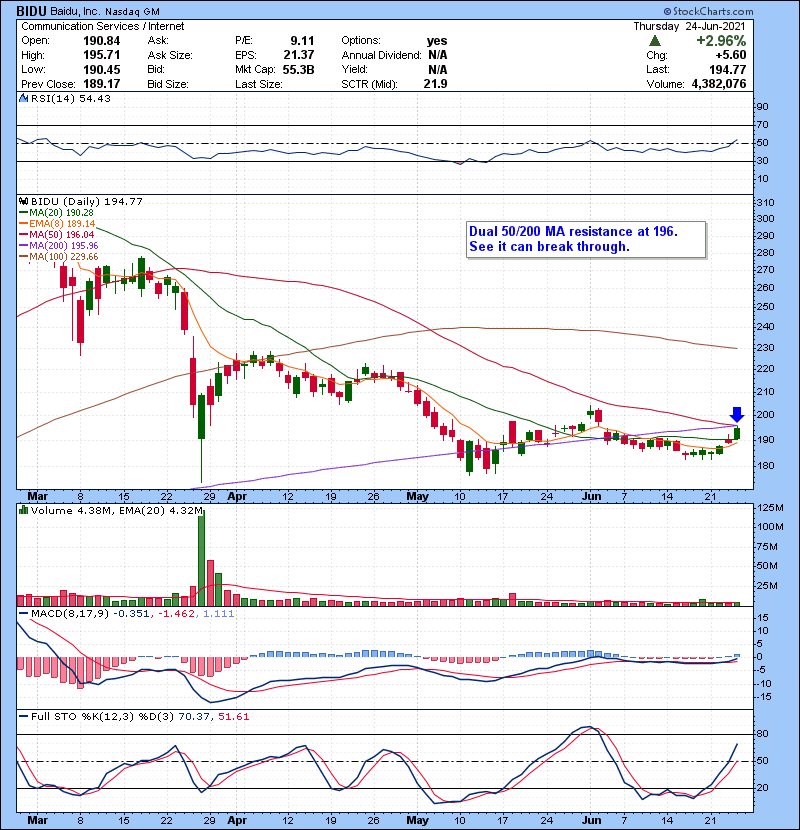The image size is (800, 830).
Task: Click "Communication Services / Internet" sector text
Action: pyautogui.click(x=103, y=26)
